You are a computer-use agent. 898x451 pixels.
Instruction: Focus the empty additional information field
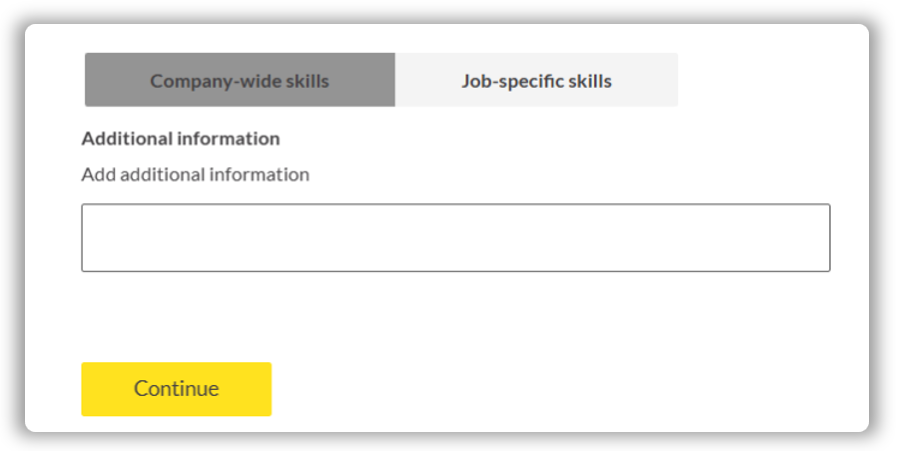456,237
